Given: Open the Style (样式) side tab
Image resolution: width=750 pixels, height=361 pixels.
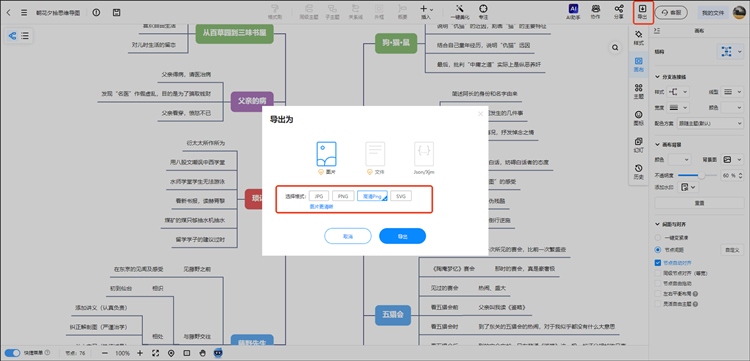Looking at the screenshot, I should [x=638, y=37].
